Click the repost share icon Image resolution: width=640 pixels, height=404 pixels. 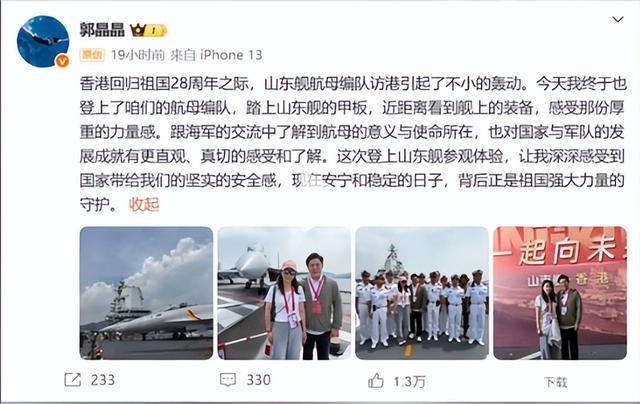tap(73, 380)
